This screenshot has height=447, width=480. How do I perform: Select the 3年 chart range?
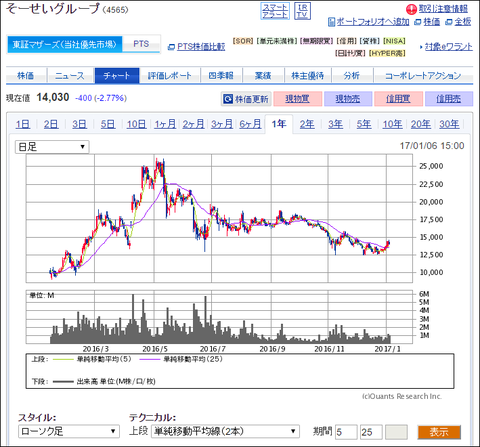click(x=335, y=124)
